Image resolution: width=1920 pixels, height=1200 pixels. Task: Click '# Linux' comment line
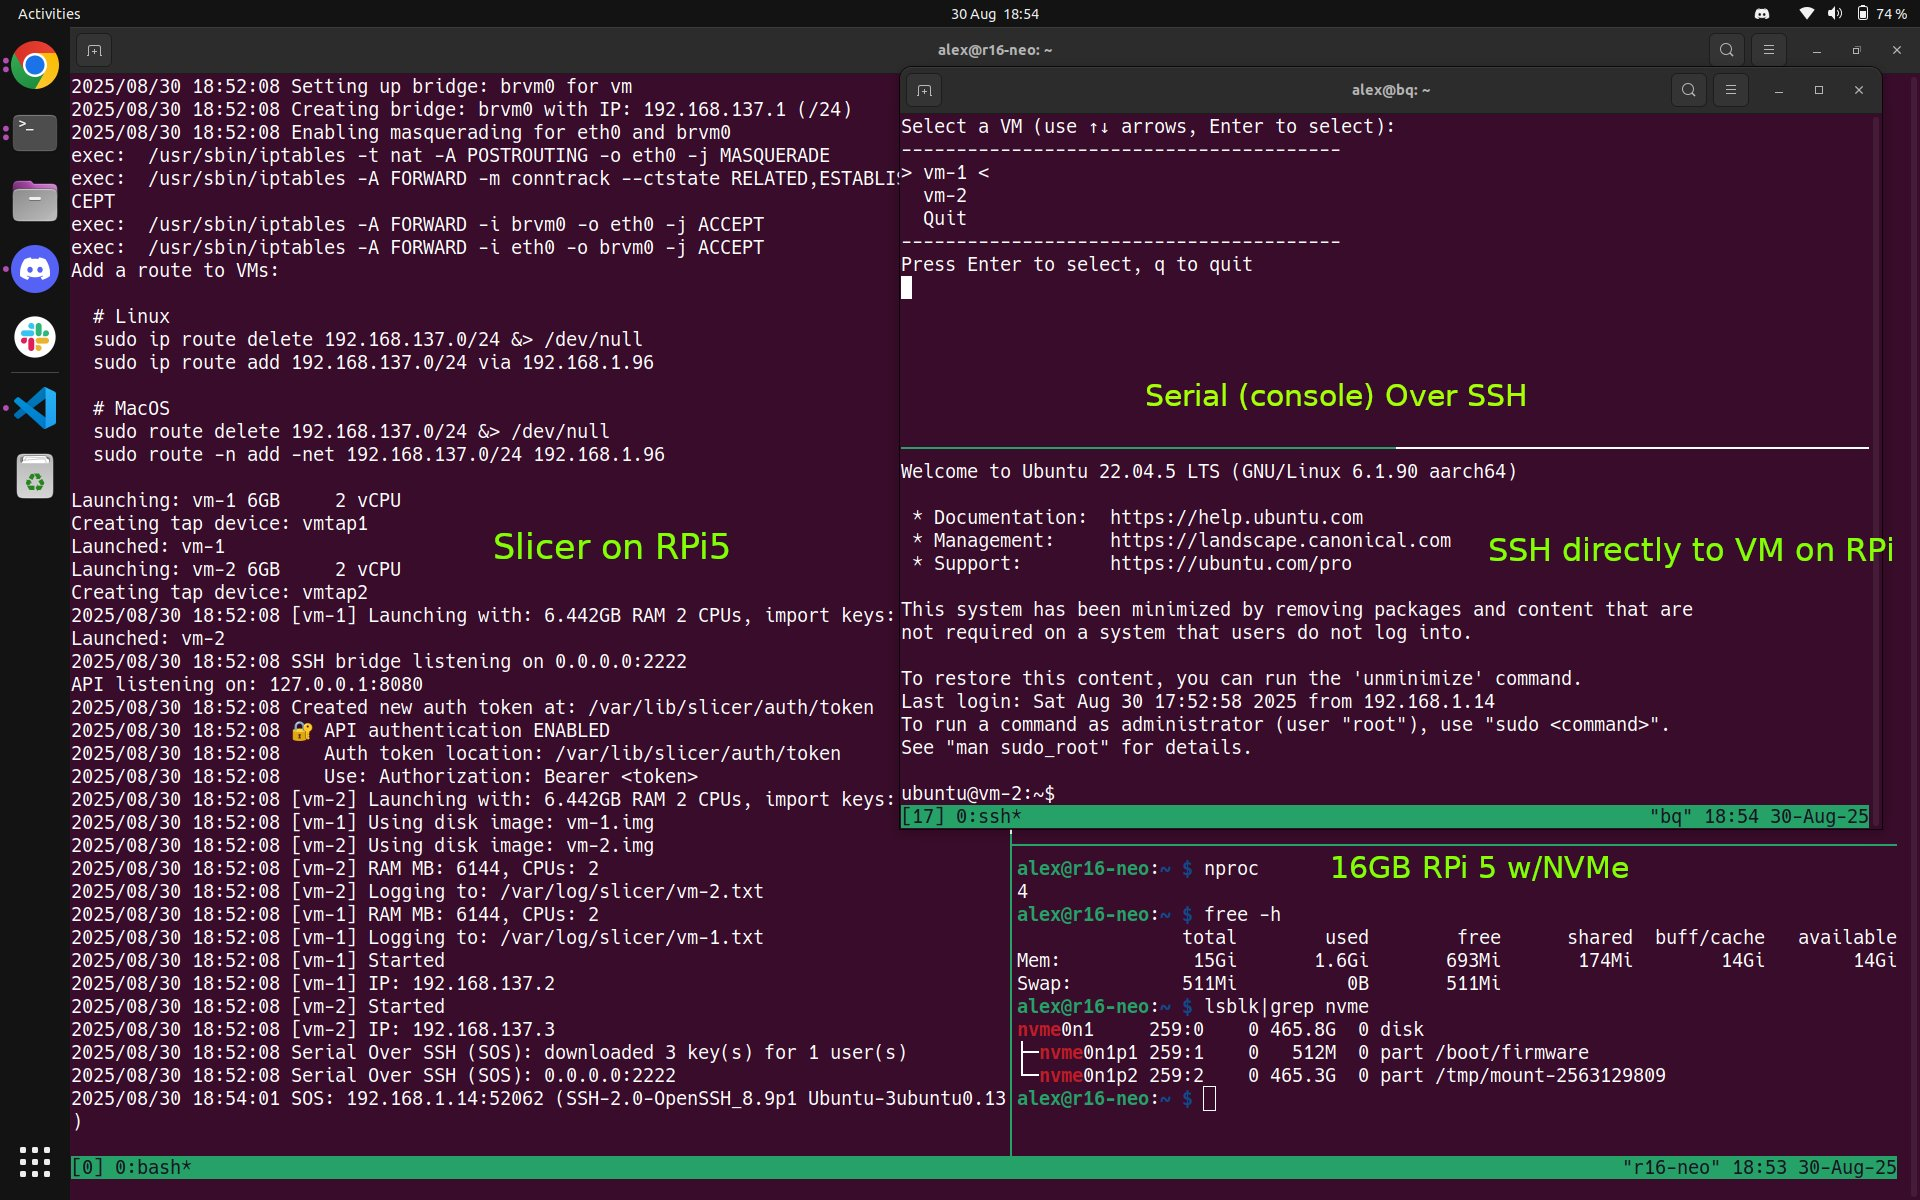131,317
